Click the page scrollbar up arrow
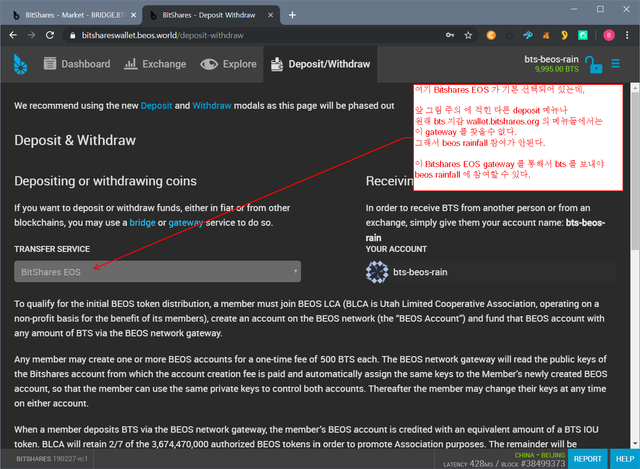The height and width of the screenshot is (469, 640). 635,87
